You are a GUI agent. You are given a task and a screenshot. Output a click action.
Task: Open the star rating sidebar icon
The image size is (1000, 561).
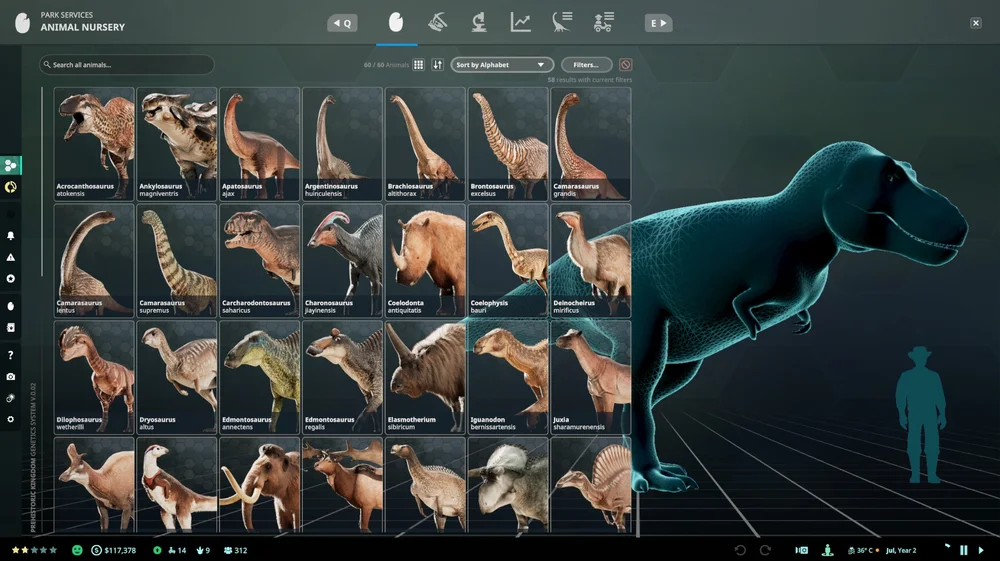(x=10, y=279)
